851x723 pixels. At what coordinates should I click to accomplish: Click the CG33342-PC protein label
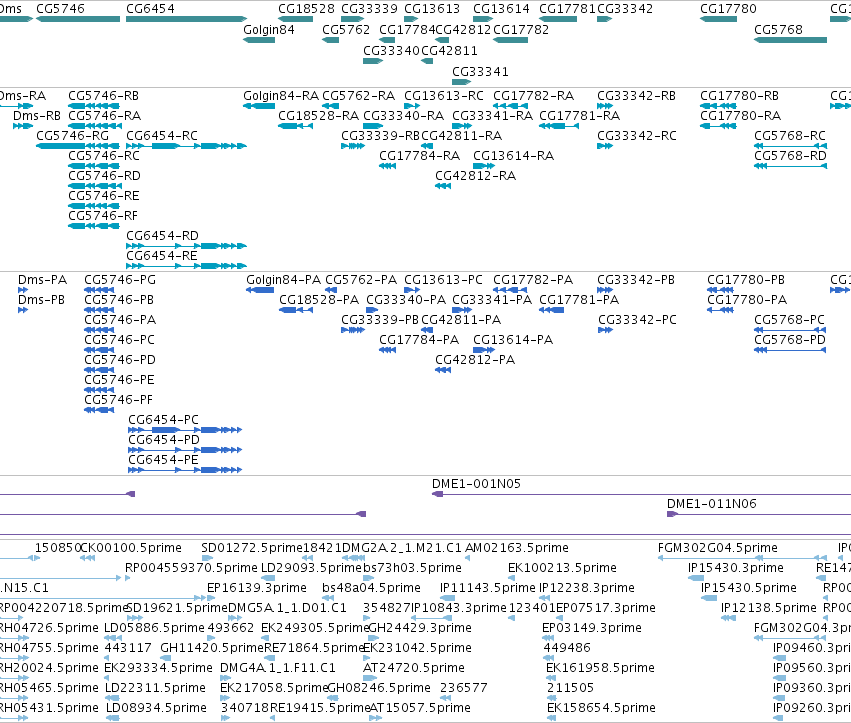637,320
